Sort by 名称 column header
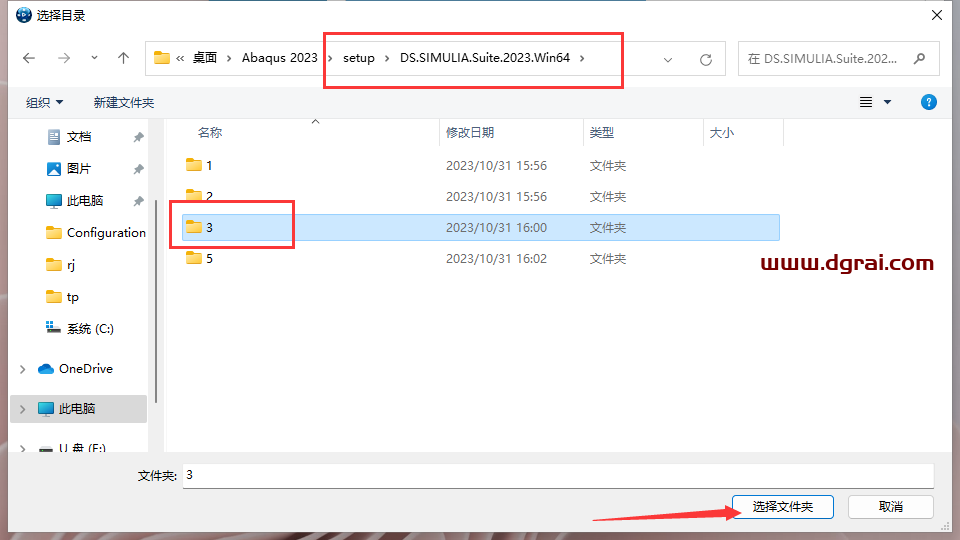Viewport: 960px width, 540px height. click(209, 132)
